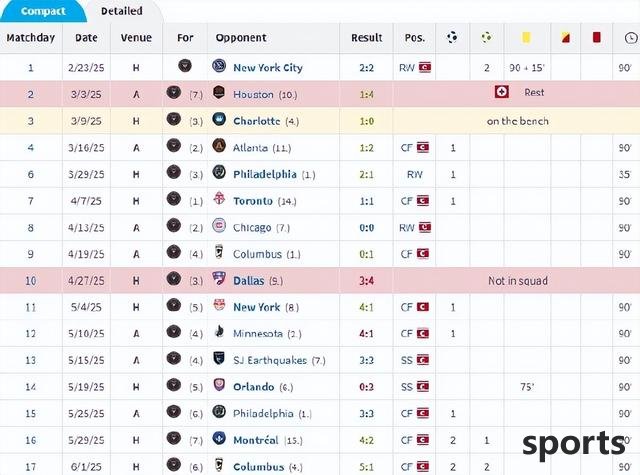Image resolution: width=640 pixels, height=475 pixels.
Task: Click the red card column icon
Action: click(x=596, y=37)
